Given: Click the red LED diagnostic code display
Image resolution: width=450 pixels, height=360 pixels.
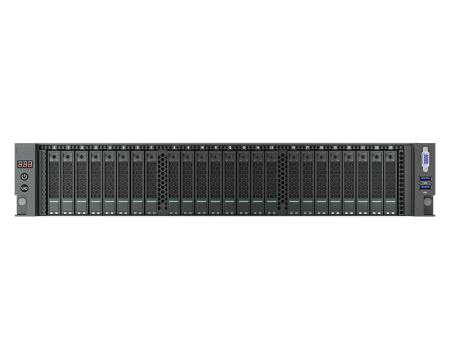Looking at the screenshot, I should [x=25, y=164].
